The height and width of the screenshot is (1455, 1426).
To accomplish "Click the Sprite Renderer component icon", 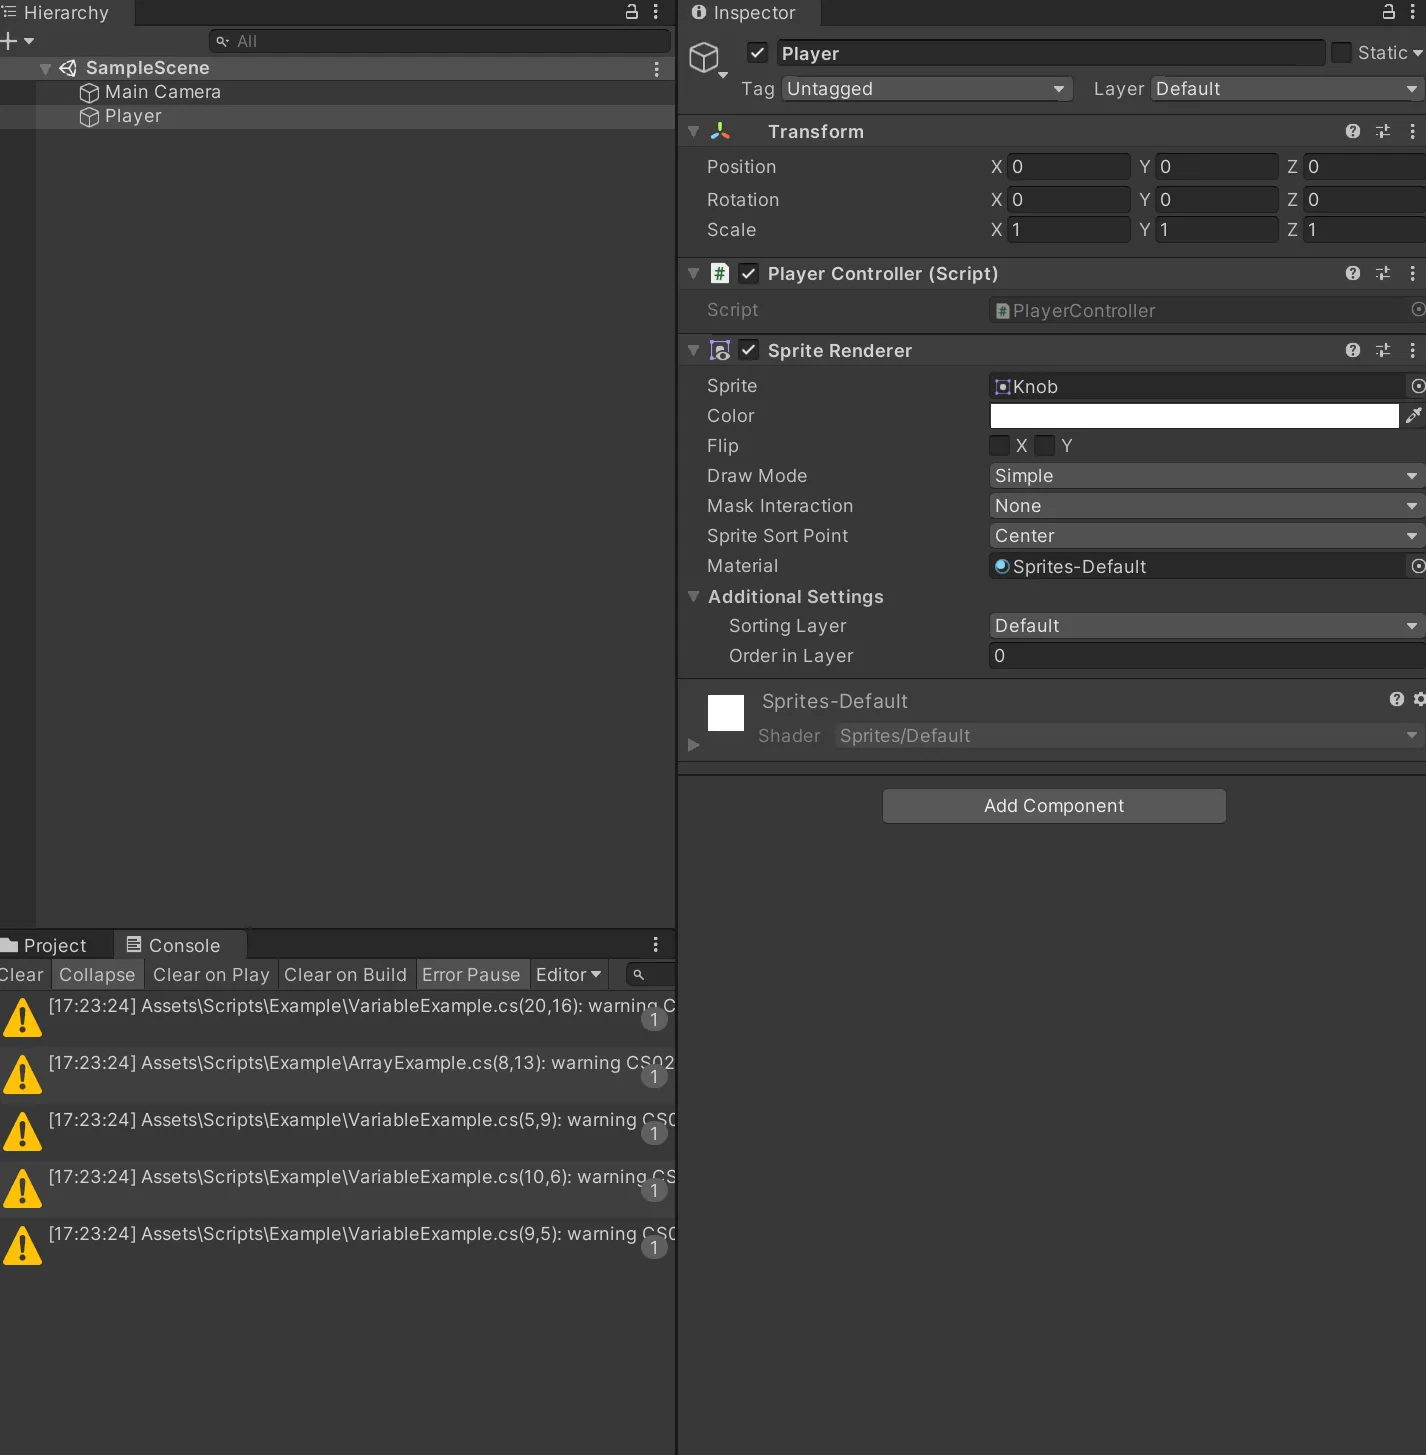I will pos(719,350).
